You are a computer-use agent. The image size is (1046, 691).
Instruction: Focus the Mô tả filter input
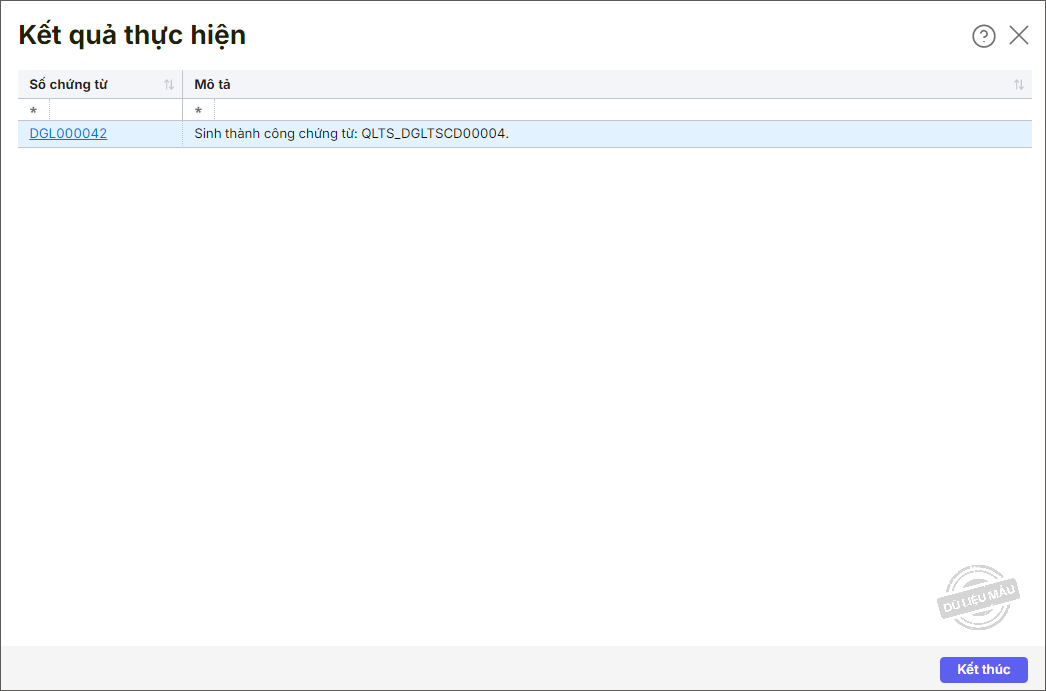622,110
